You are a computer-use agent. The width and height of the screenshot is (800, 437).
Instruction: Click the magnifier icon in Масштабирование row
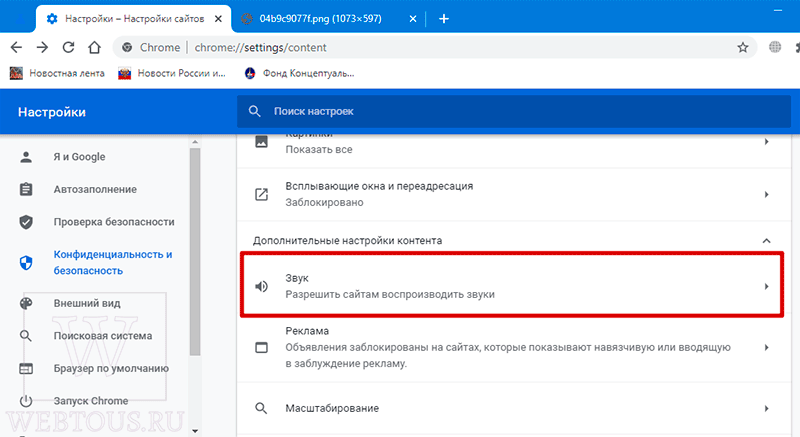click(x=261, y=408)
